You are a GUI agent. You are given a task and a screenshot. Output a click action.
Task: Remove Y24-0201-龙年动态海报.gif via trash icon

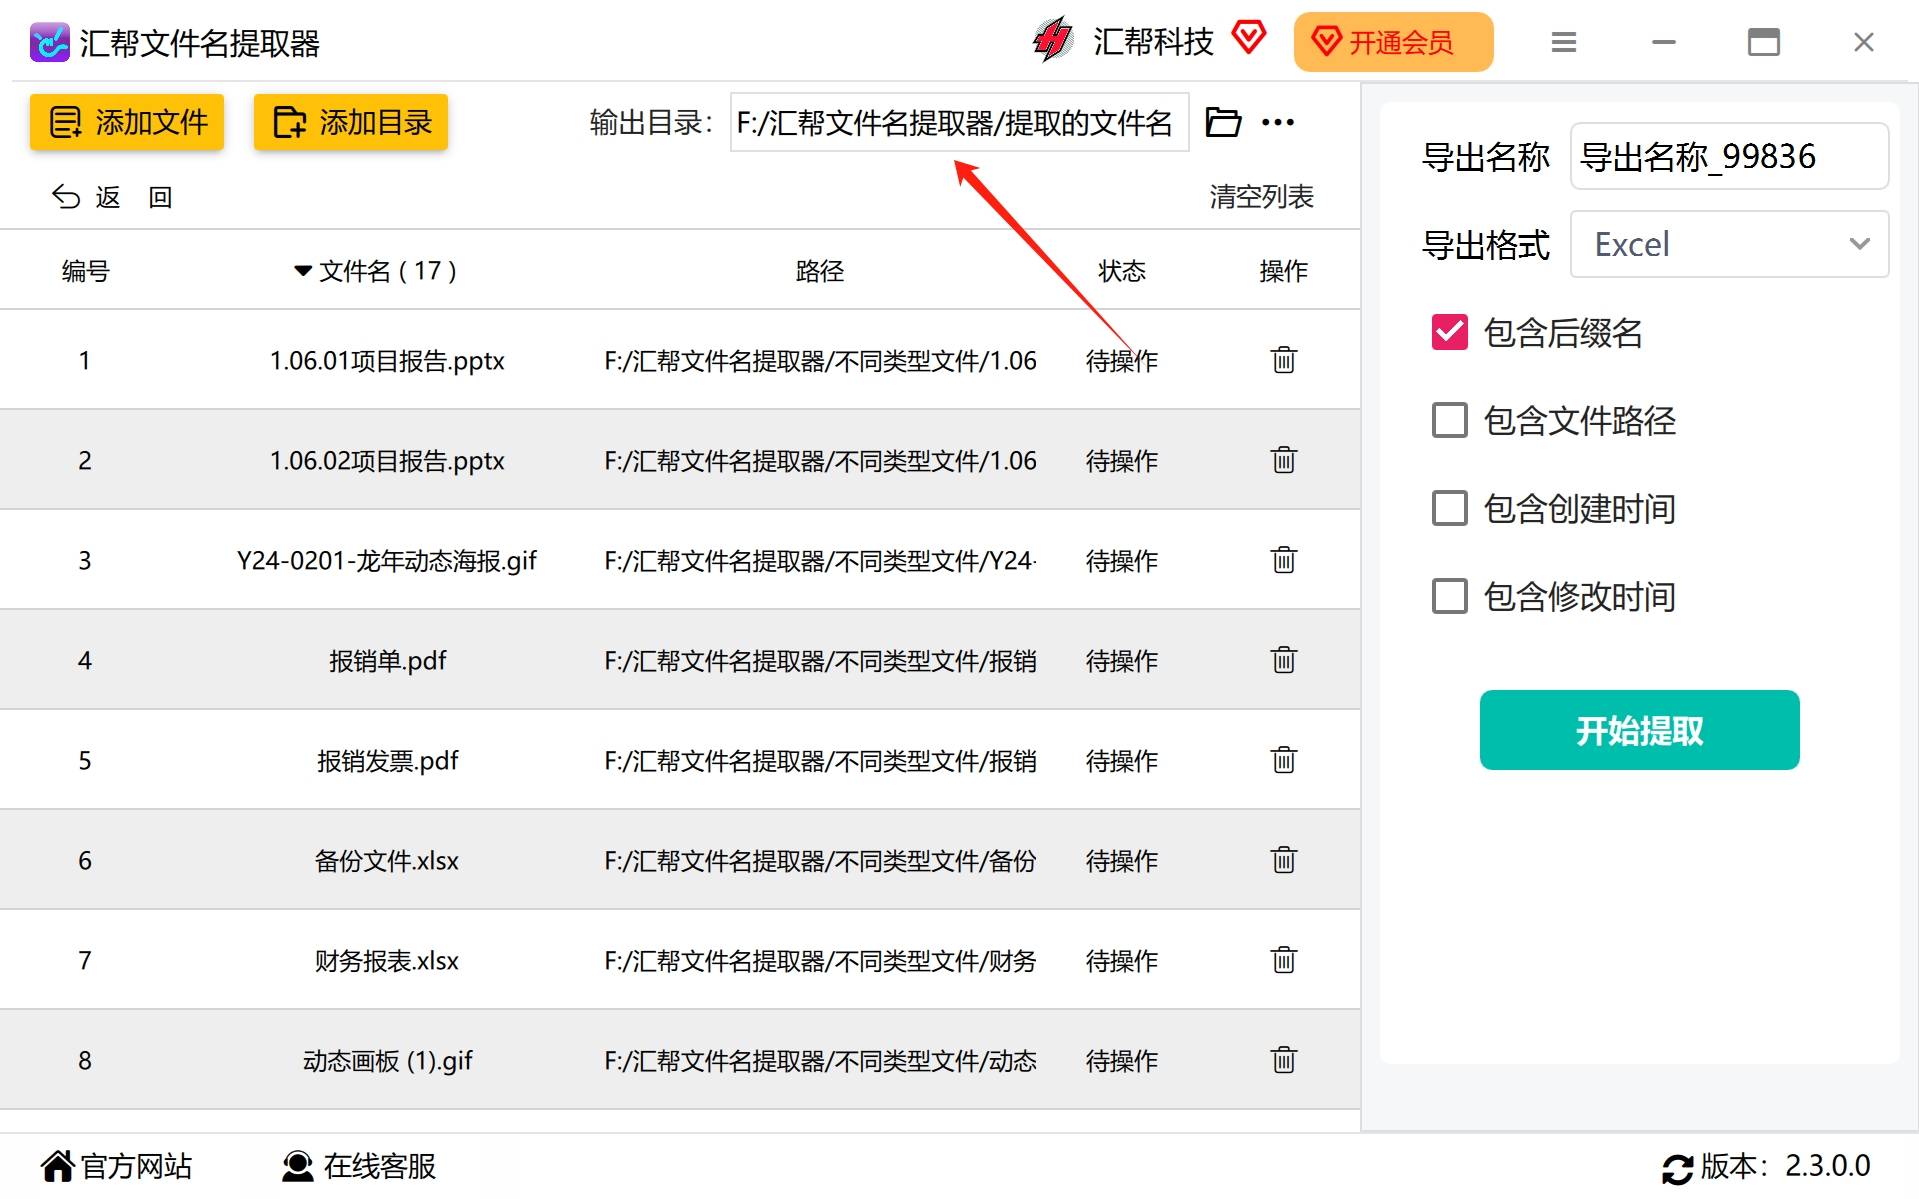tap(1284, 559)
